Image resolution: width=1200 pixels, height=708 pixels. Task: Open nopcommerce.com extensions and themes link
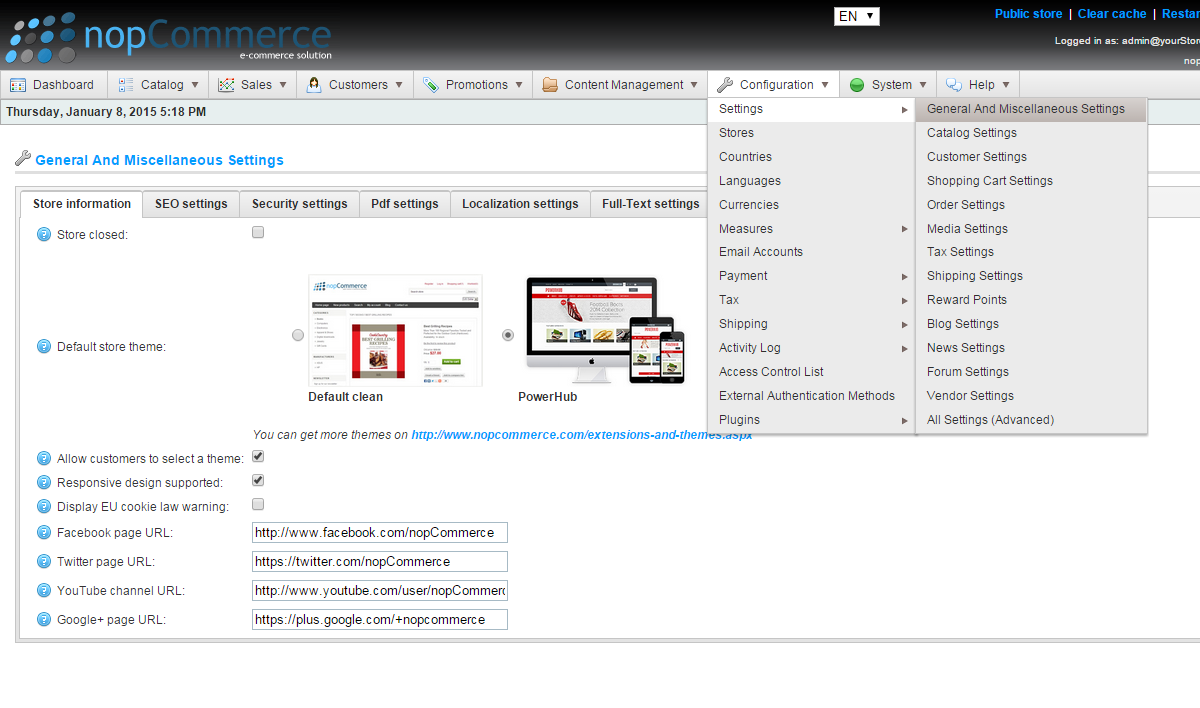click(581, 435)
